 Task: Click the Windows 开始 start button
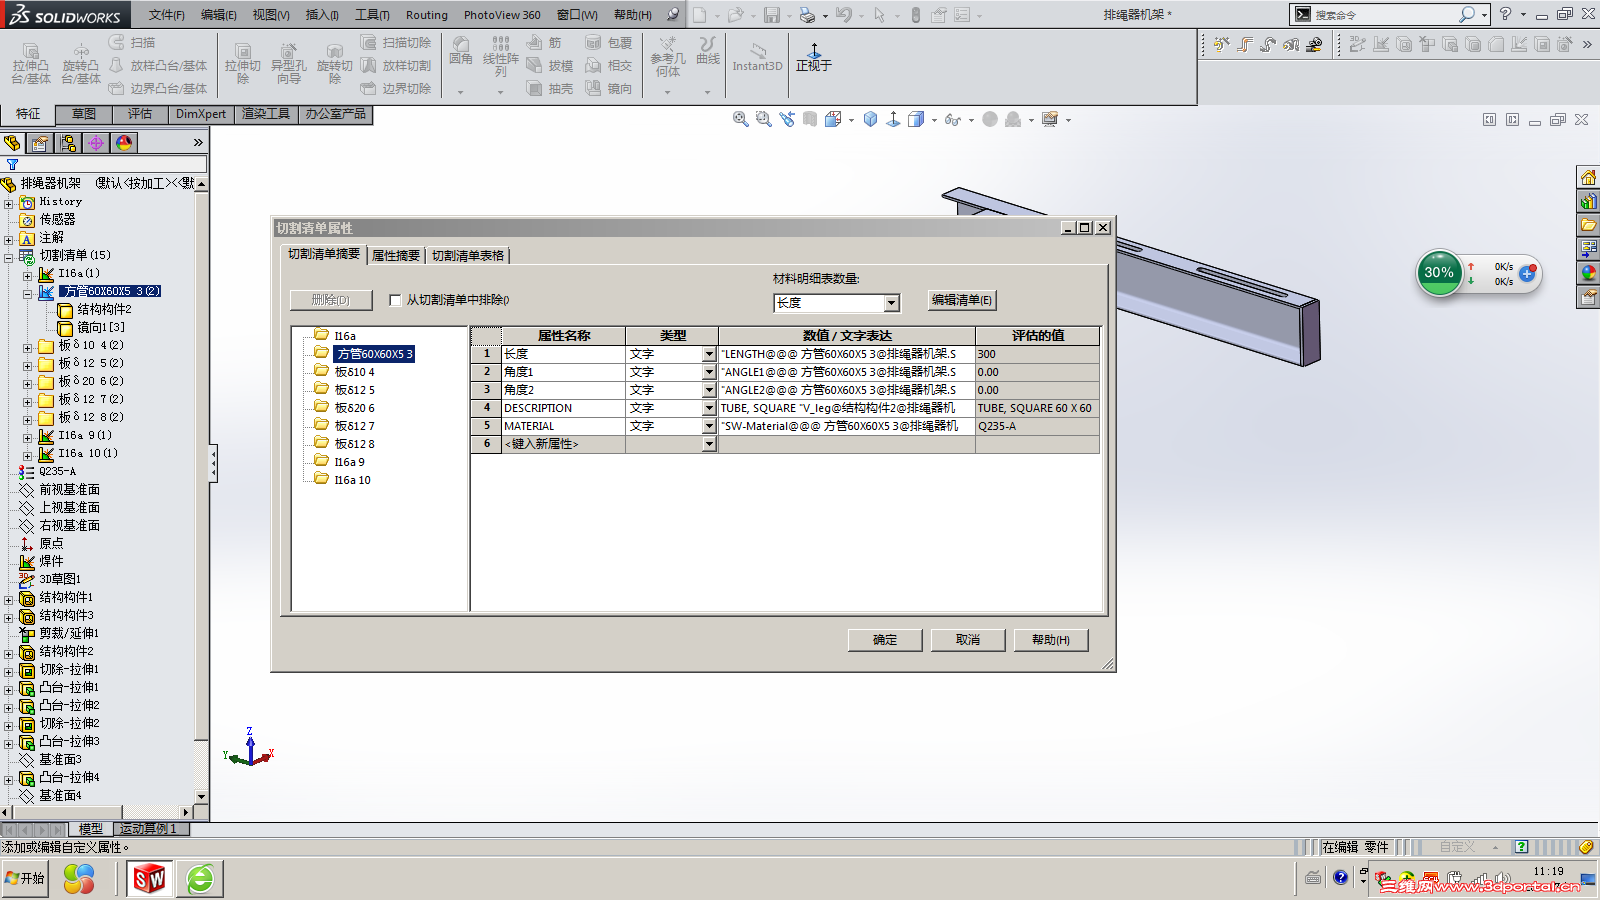point(25,879)
